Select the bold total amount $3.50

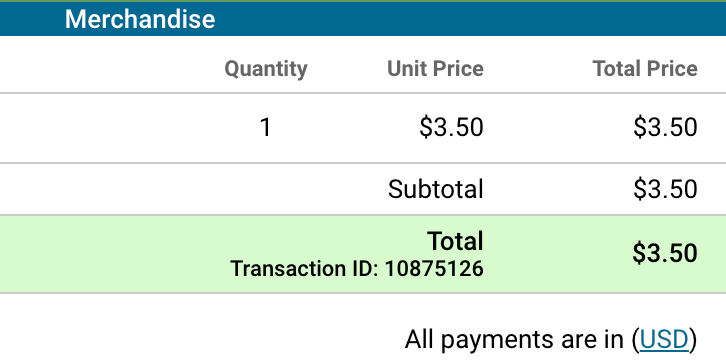coord(665,253)
